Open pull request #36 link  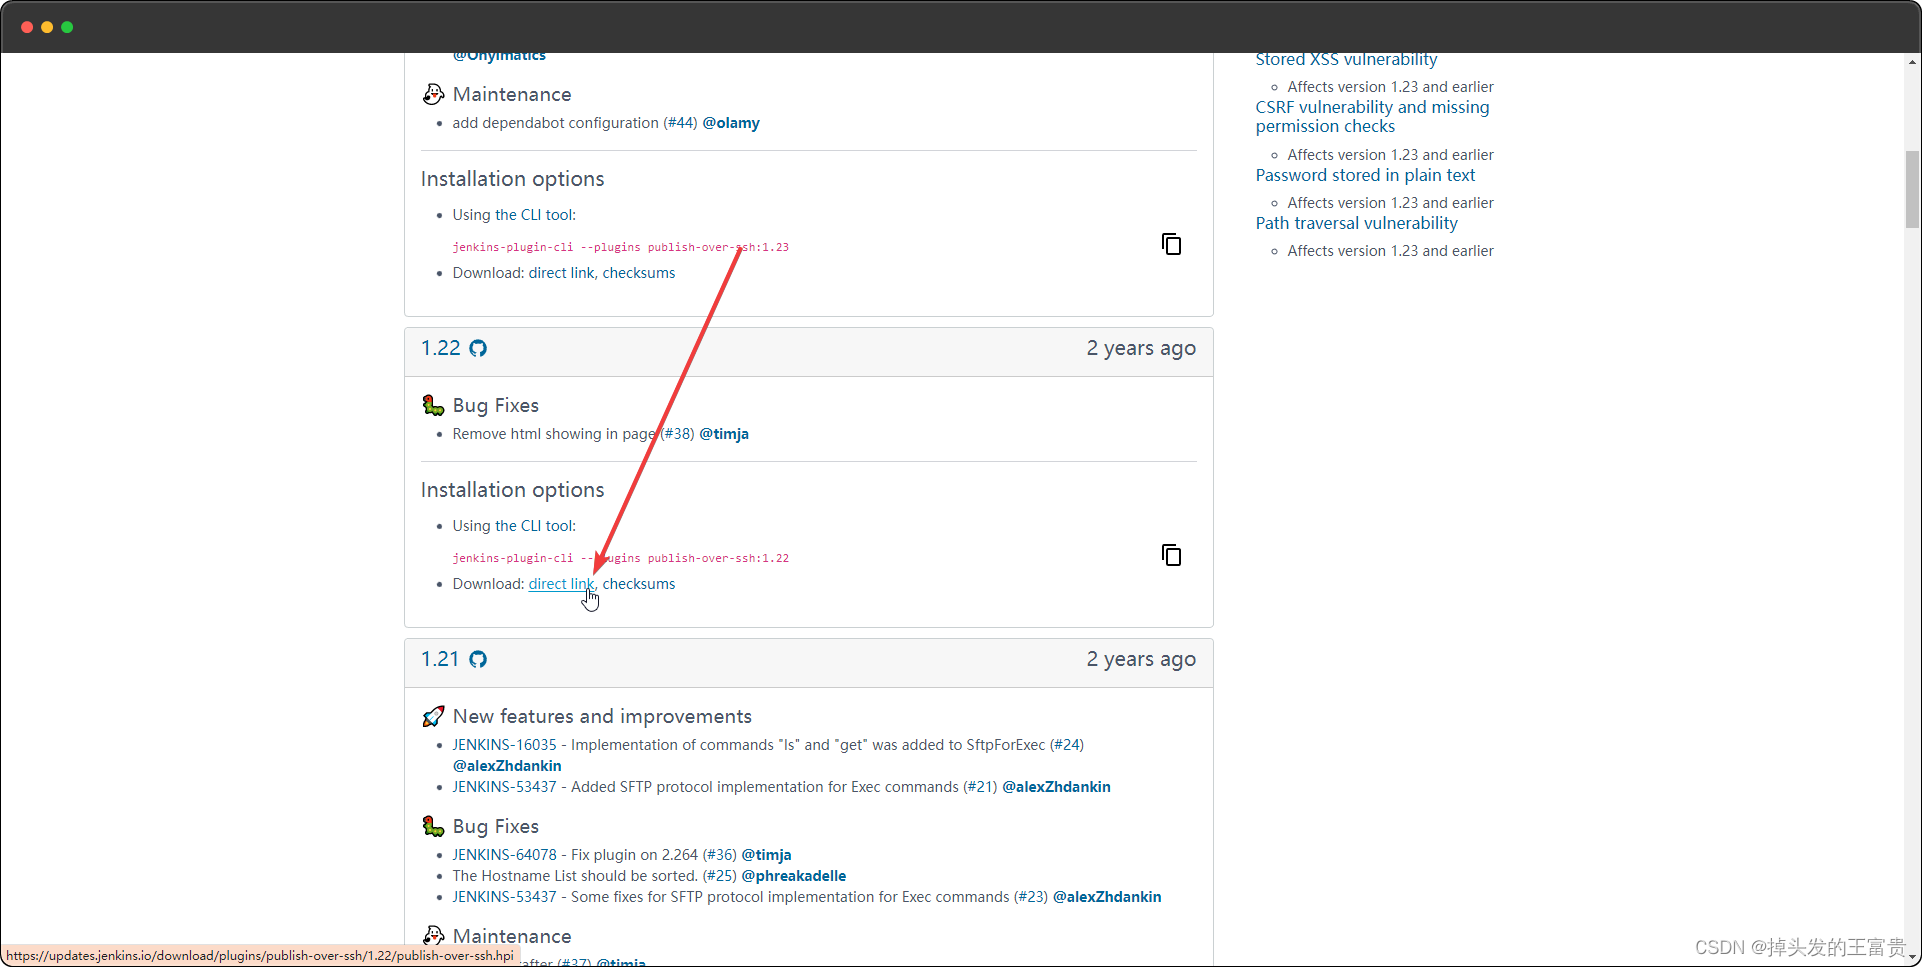point(720,855)
